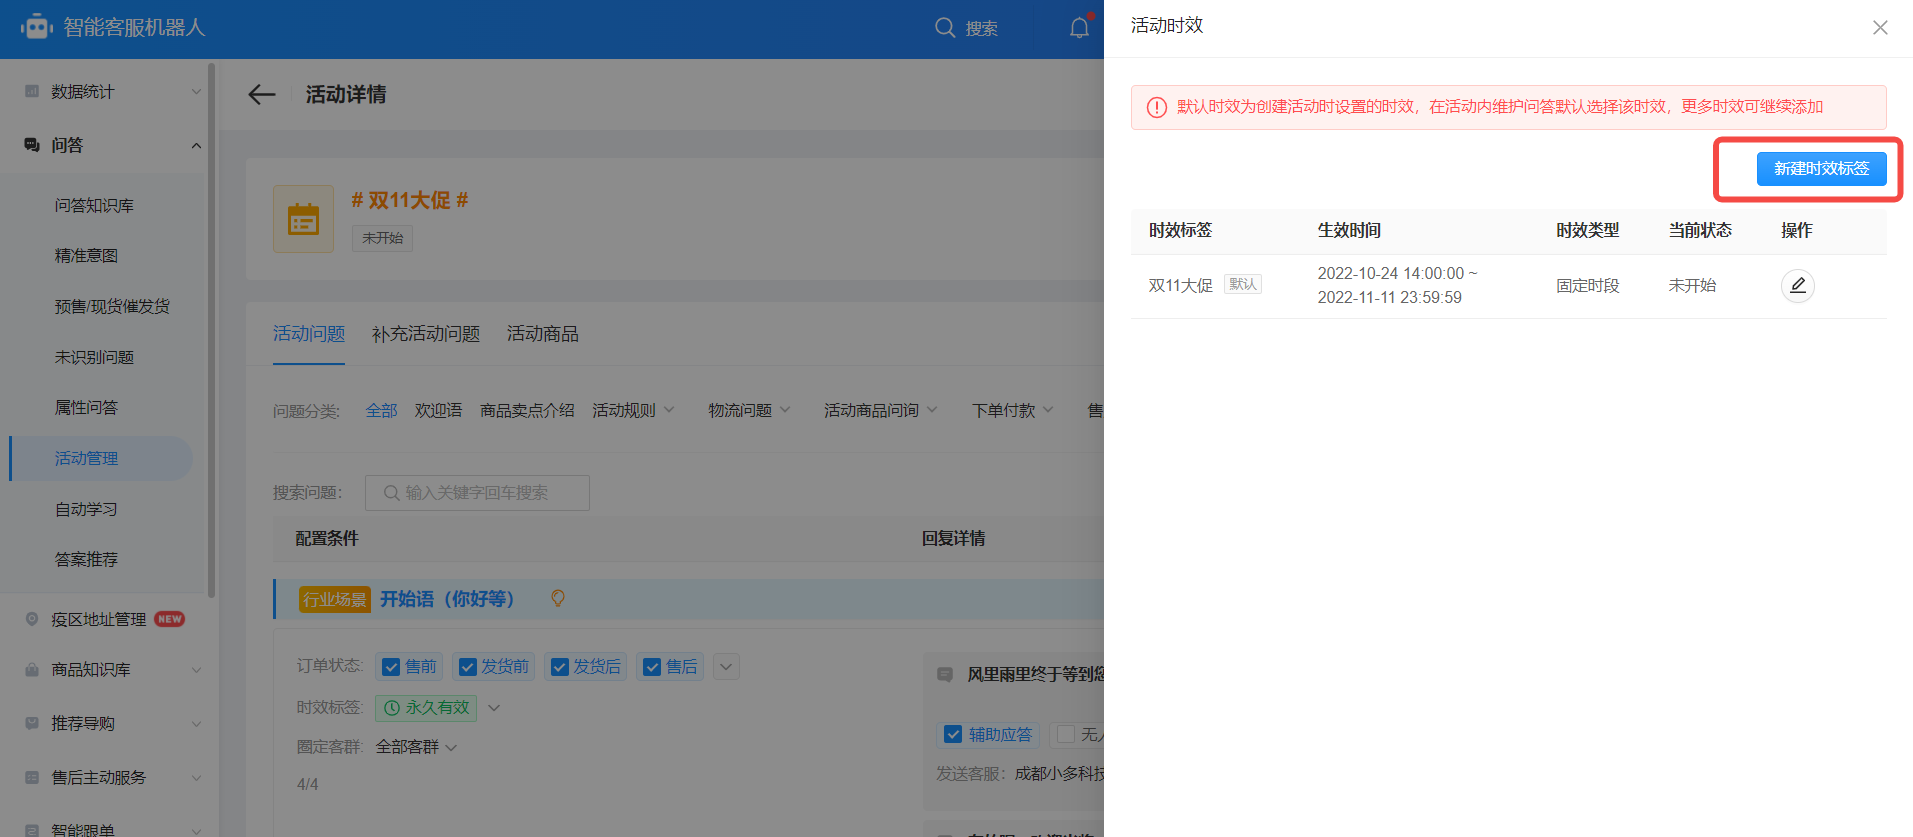
Task: Switch to the 活动商品 tab
Action: point(543,334)
